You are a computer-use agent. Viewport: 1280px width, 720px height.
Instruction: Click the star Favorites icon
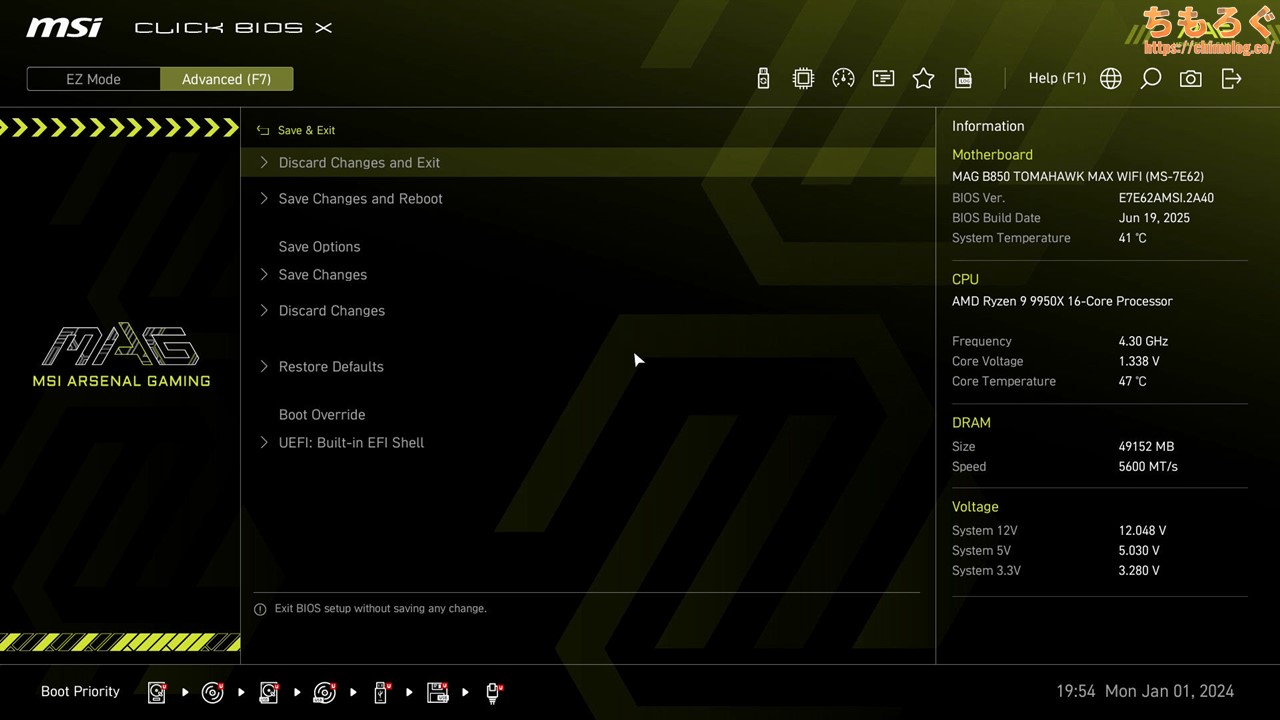[923, 79]
